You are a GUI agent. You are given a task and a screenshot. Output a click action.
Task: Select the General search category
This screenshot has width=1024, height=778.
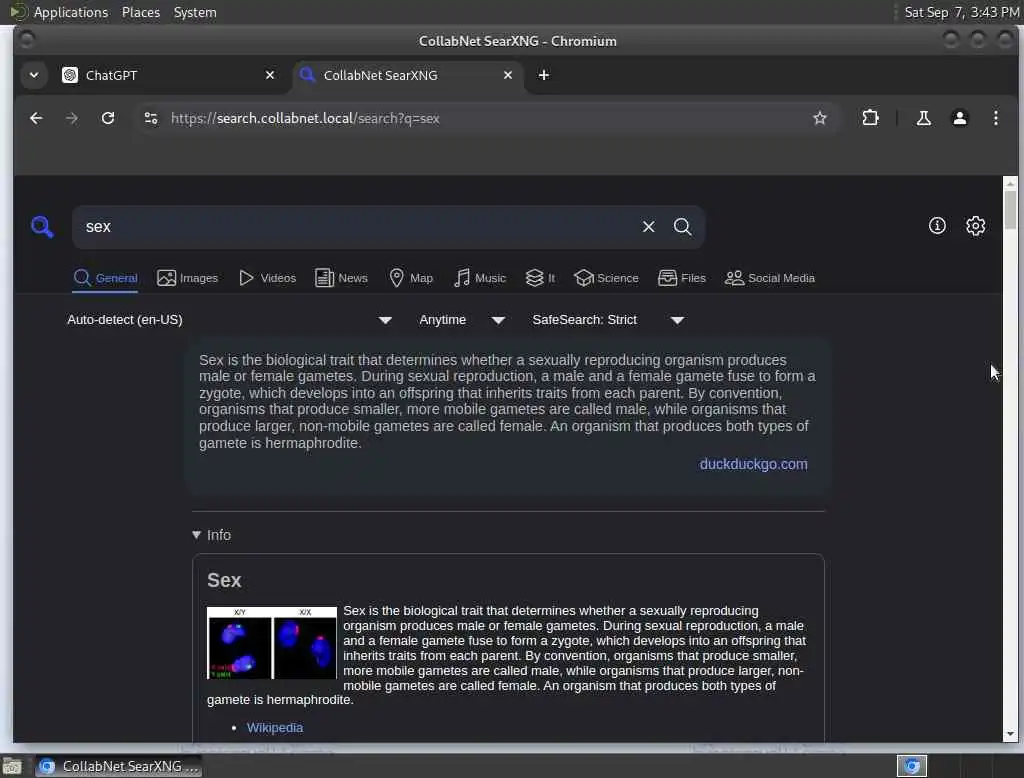point(105,278)
